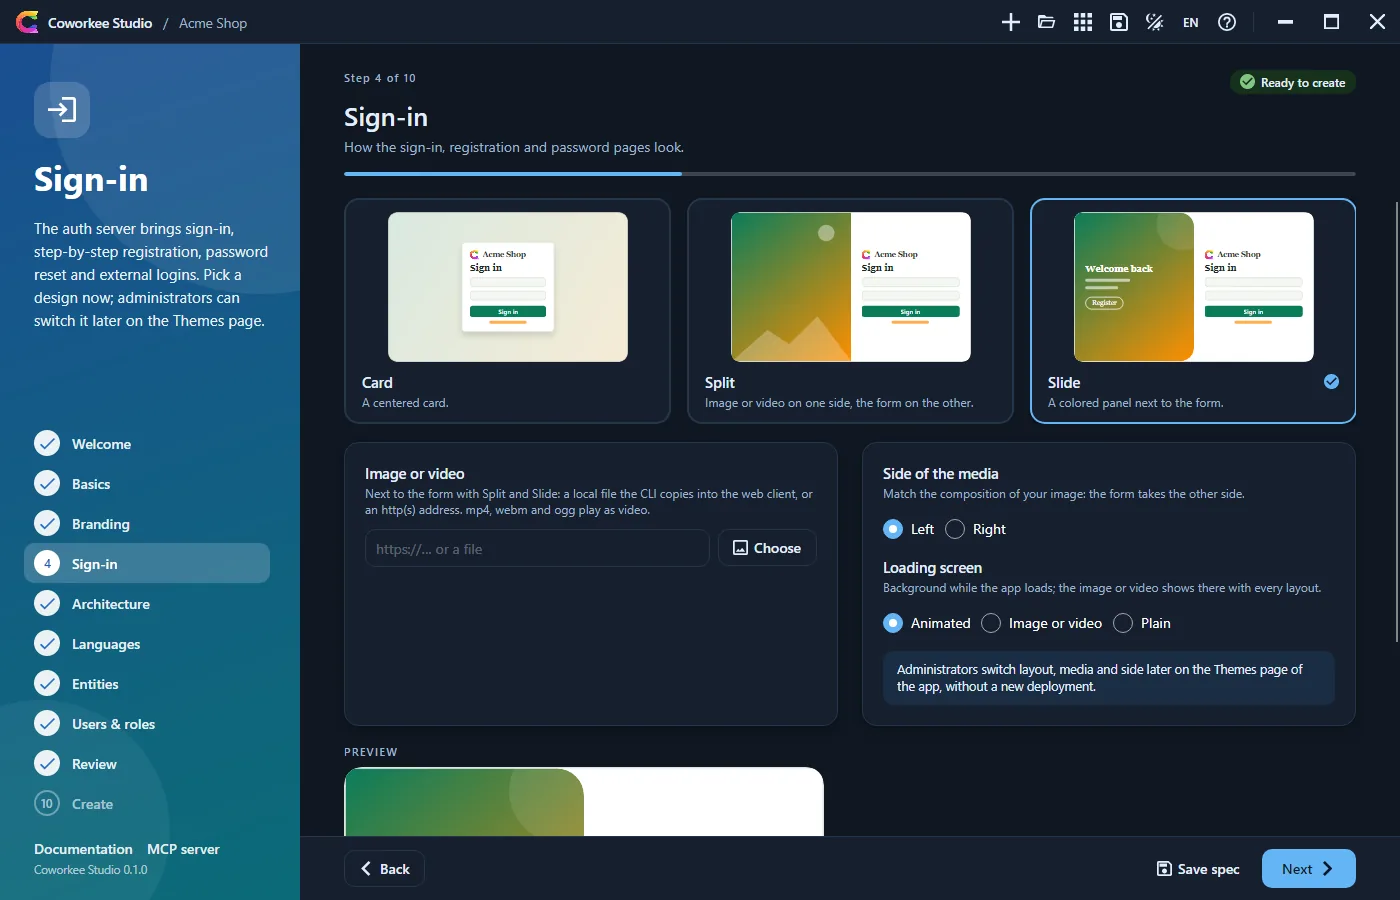Screen dimensions: 1400x900
Task: Click the step 4 number badge
Action: pos(47,563)
